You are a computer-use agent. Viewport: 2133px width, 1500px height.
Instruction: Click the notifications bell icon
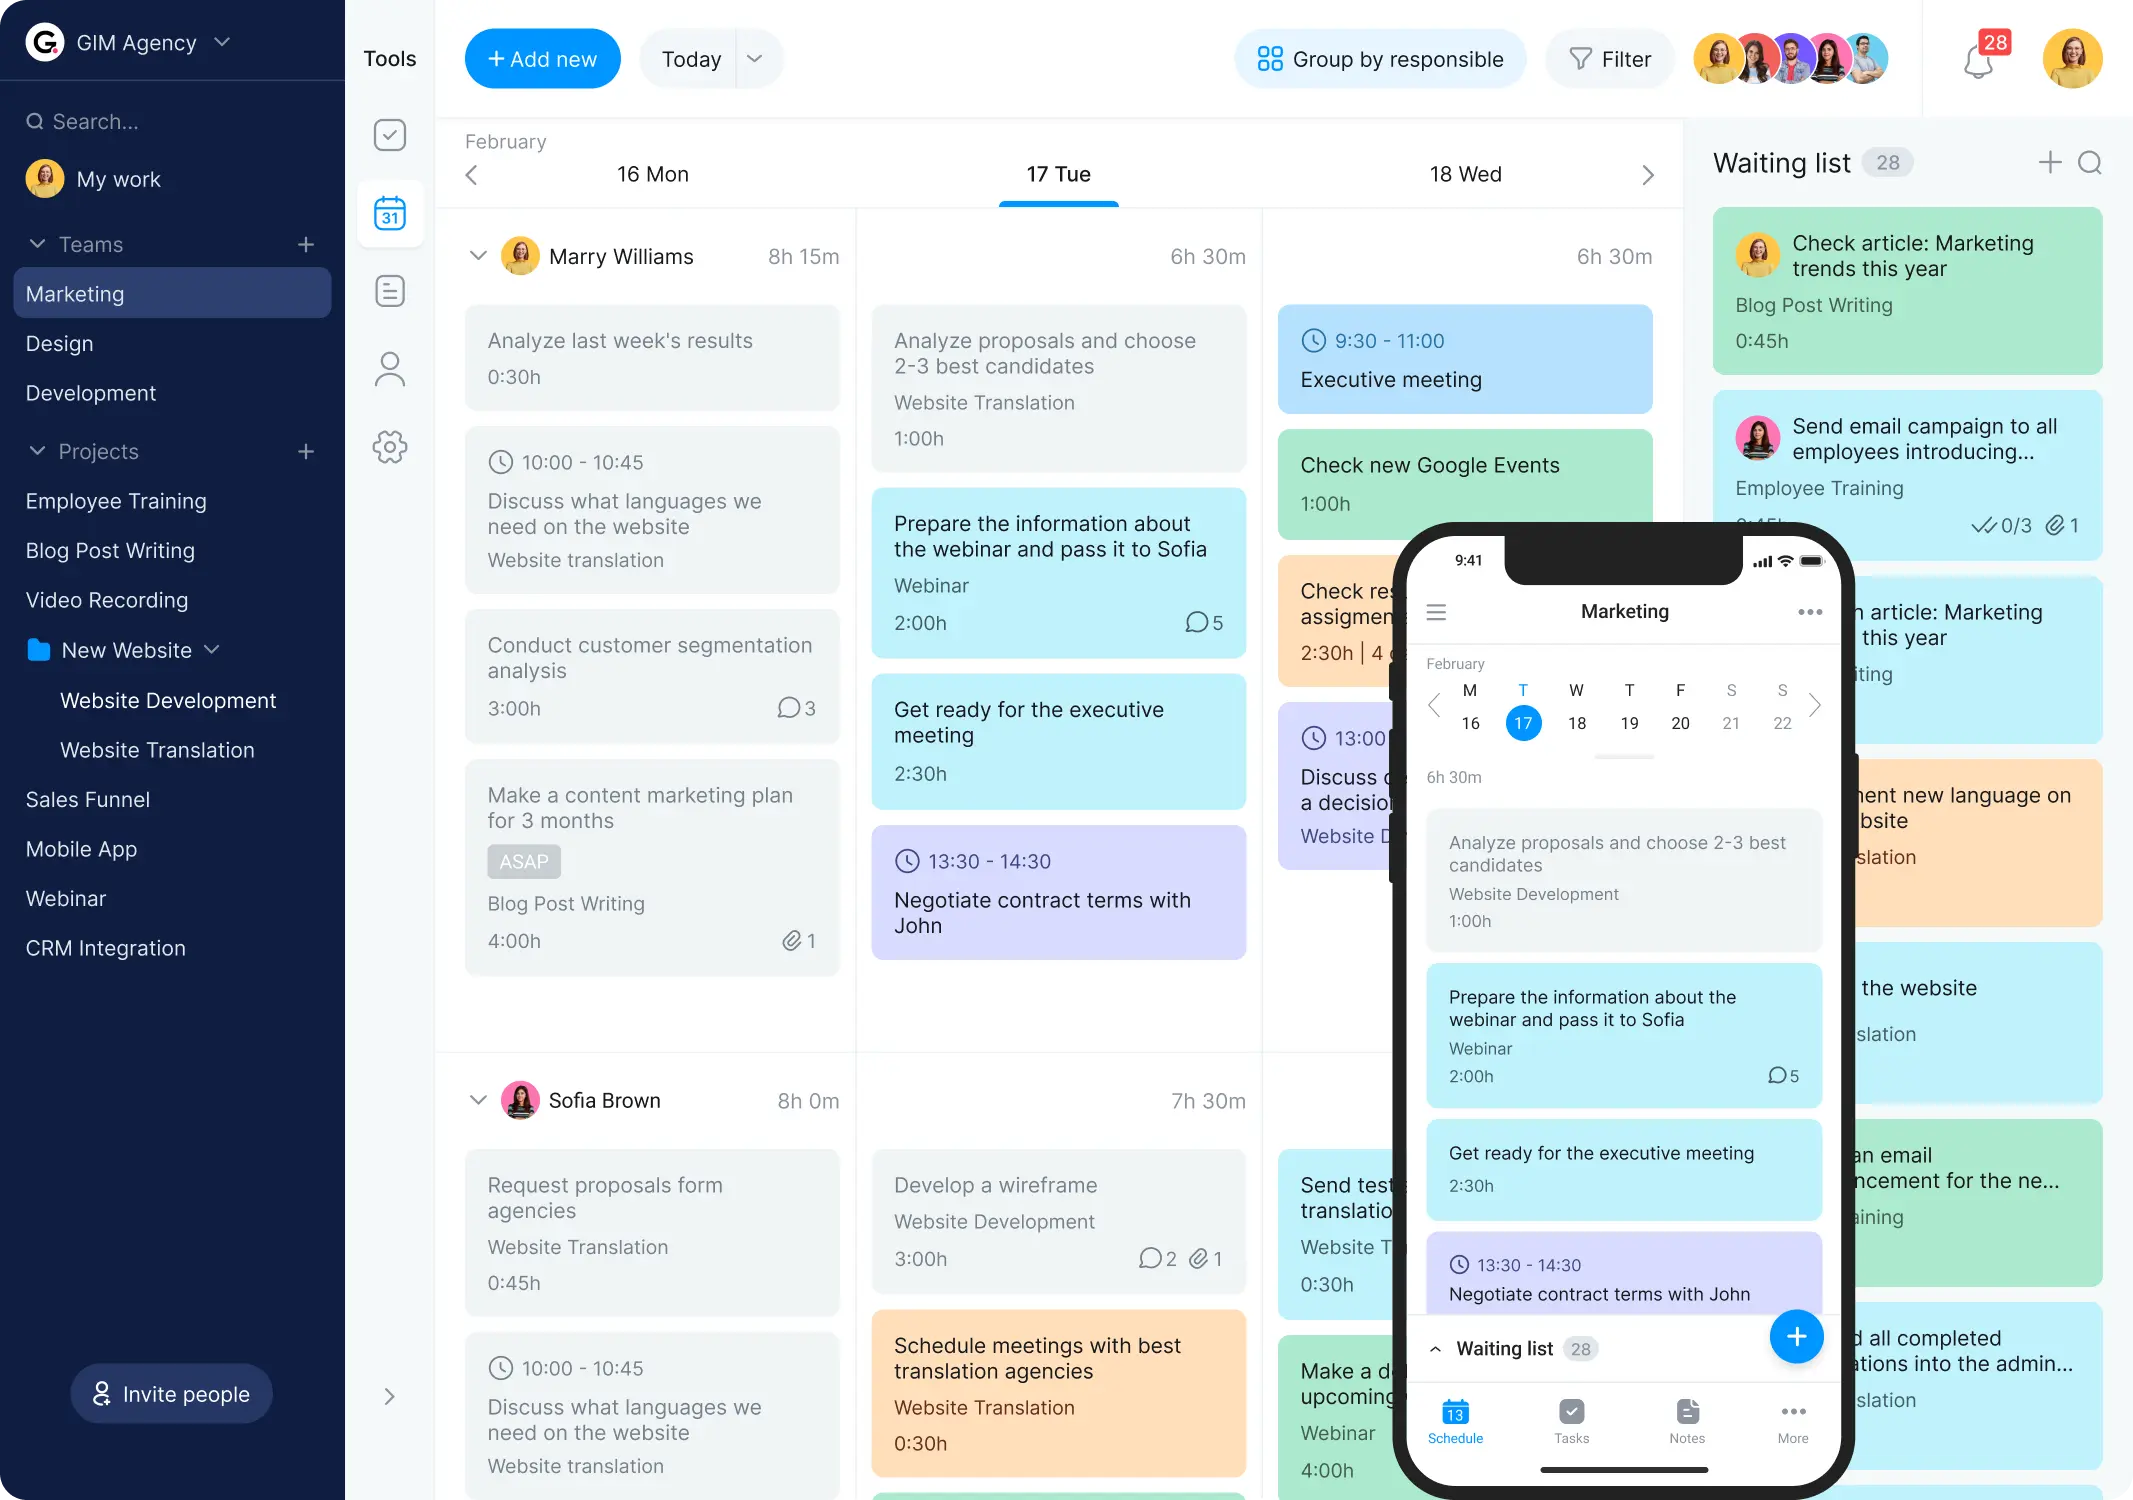pyautogui.click(x=1976, y=58)
